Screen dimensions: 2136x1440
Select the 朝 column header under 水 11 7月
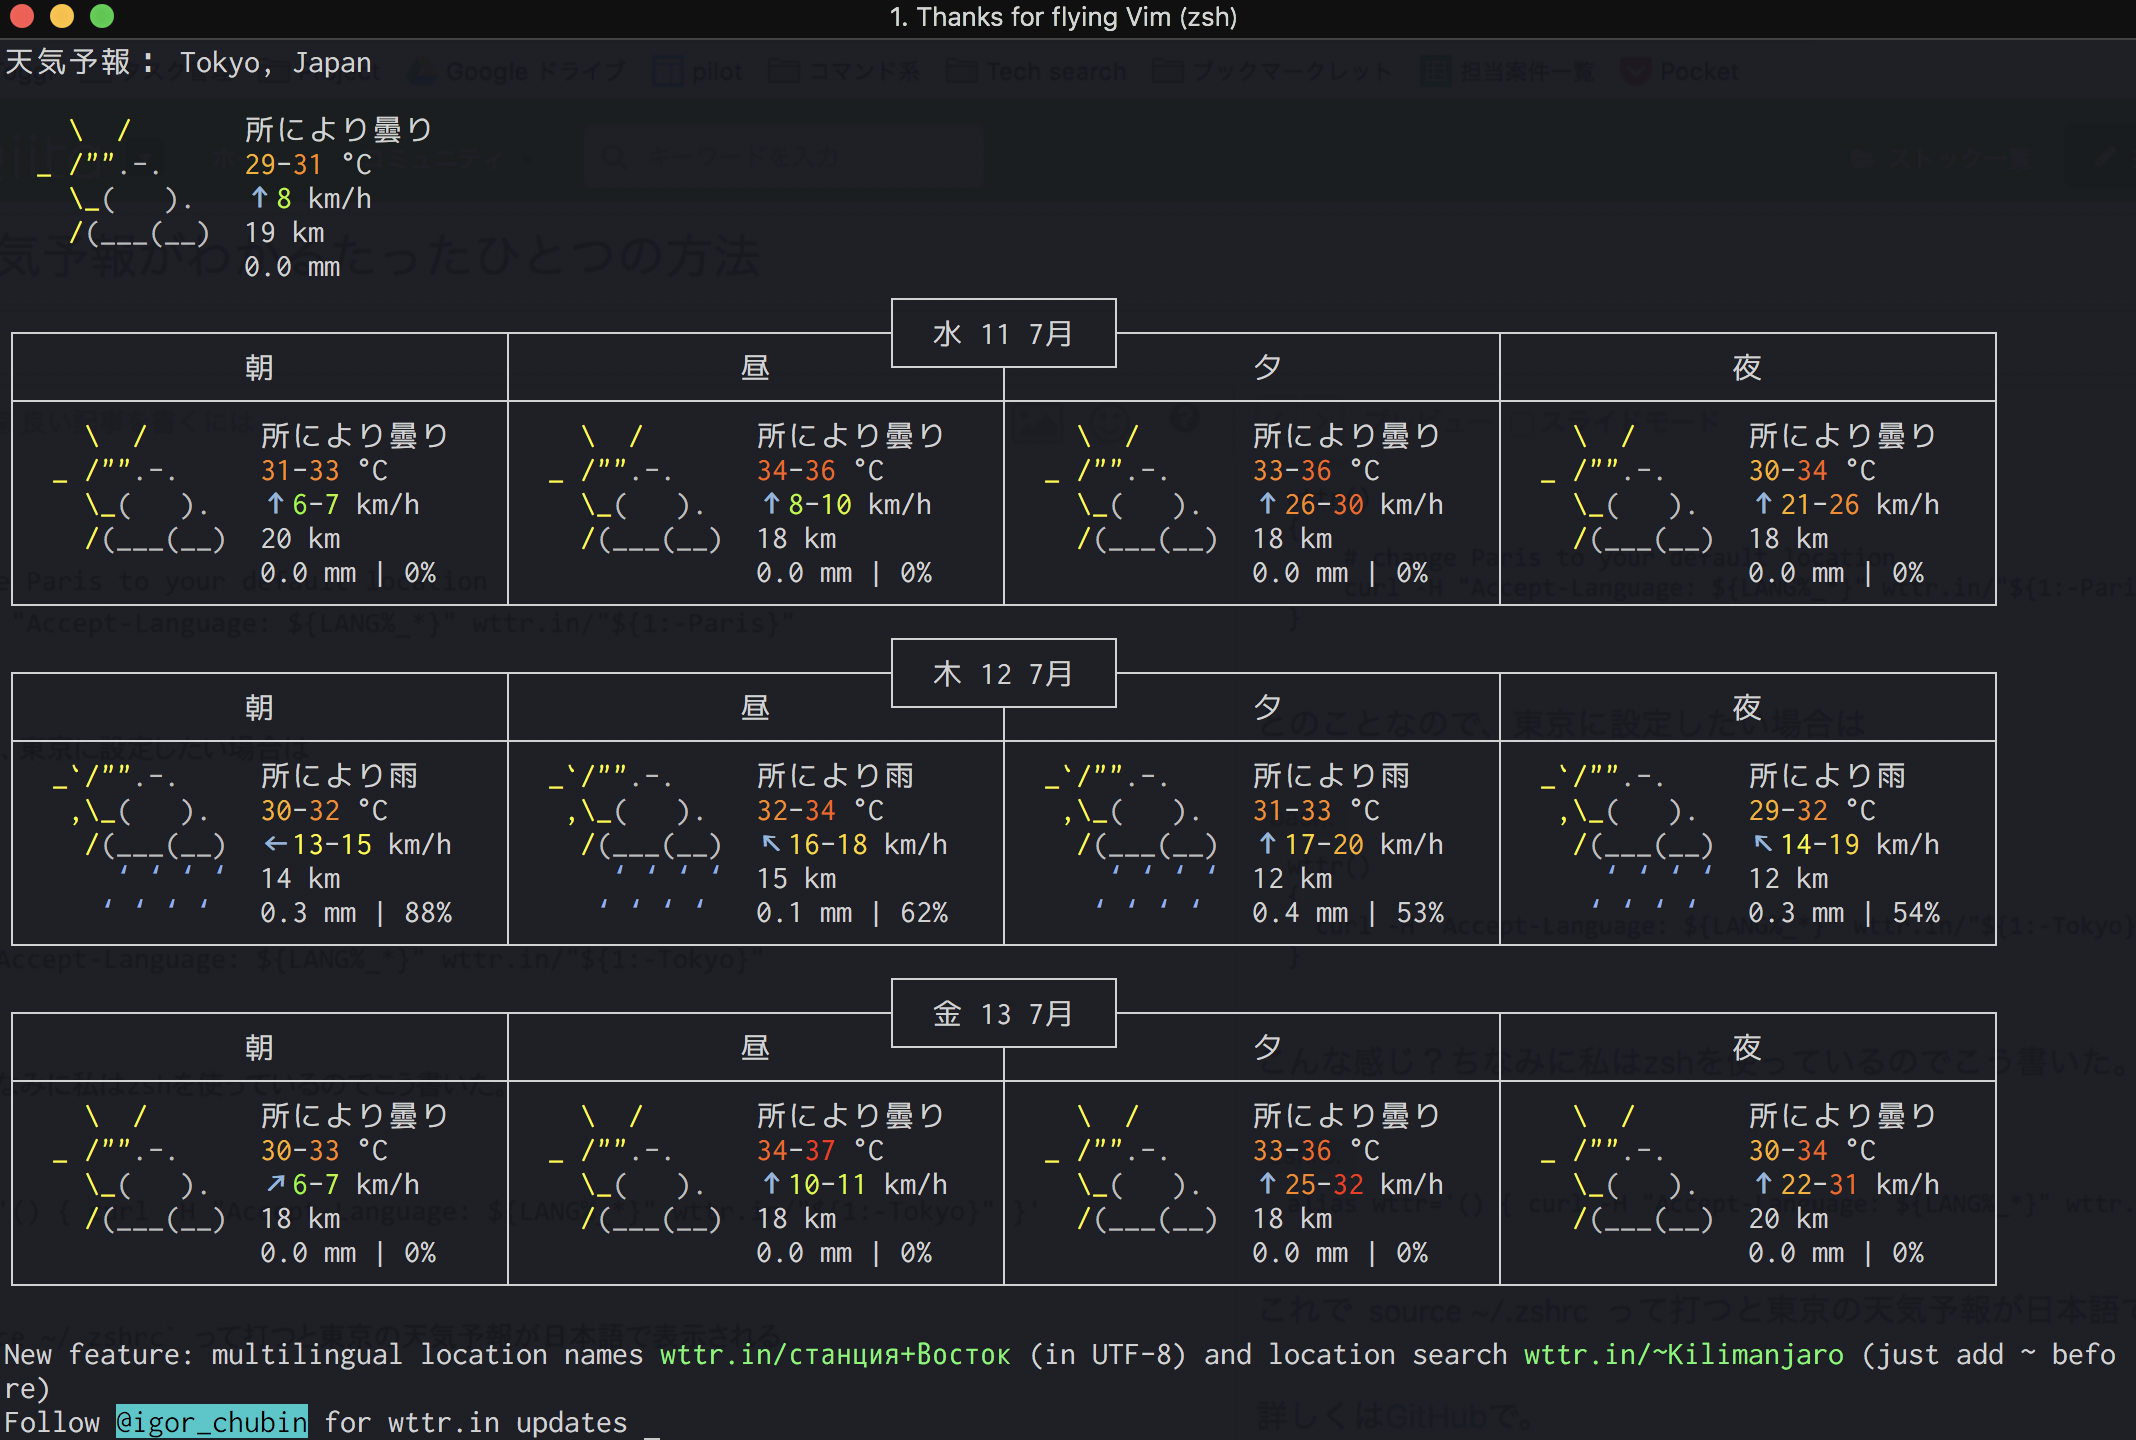click(x=260, y=368)
